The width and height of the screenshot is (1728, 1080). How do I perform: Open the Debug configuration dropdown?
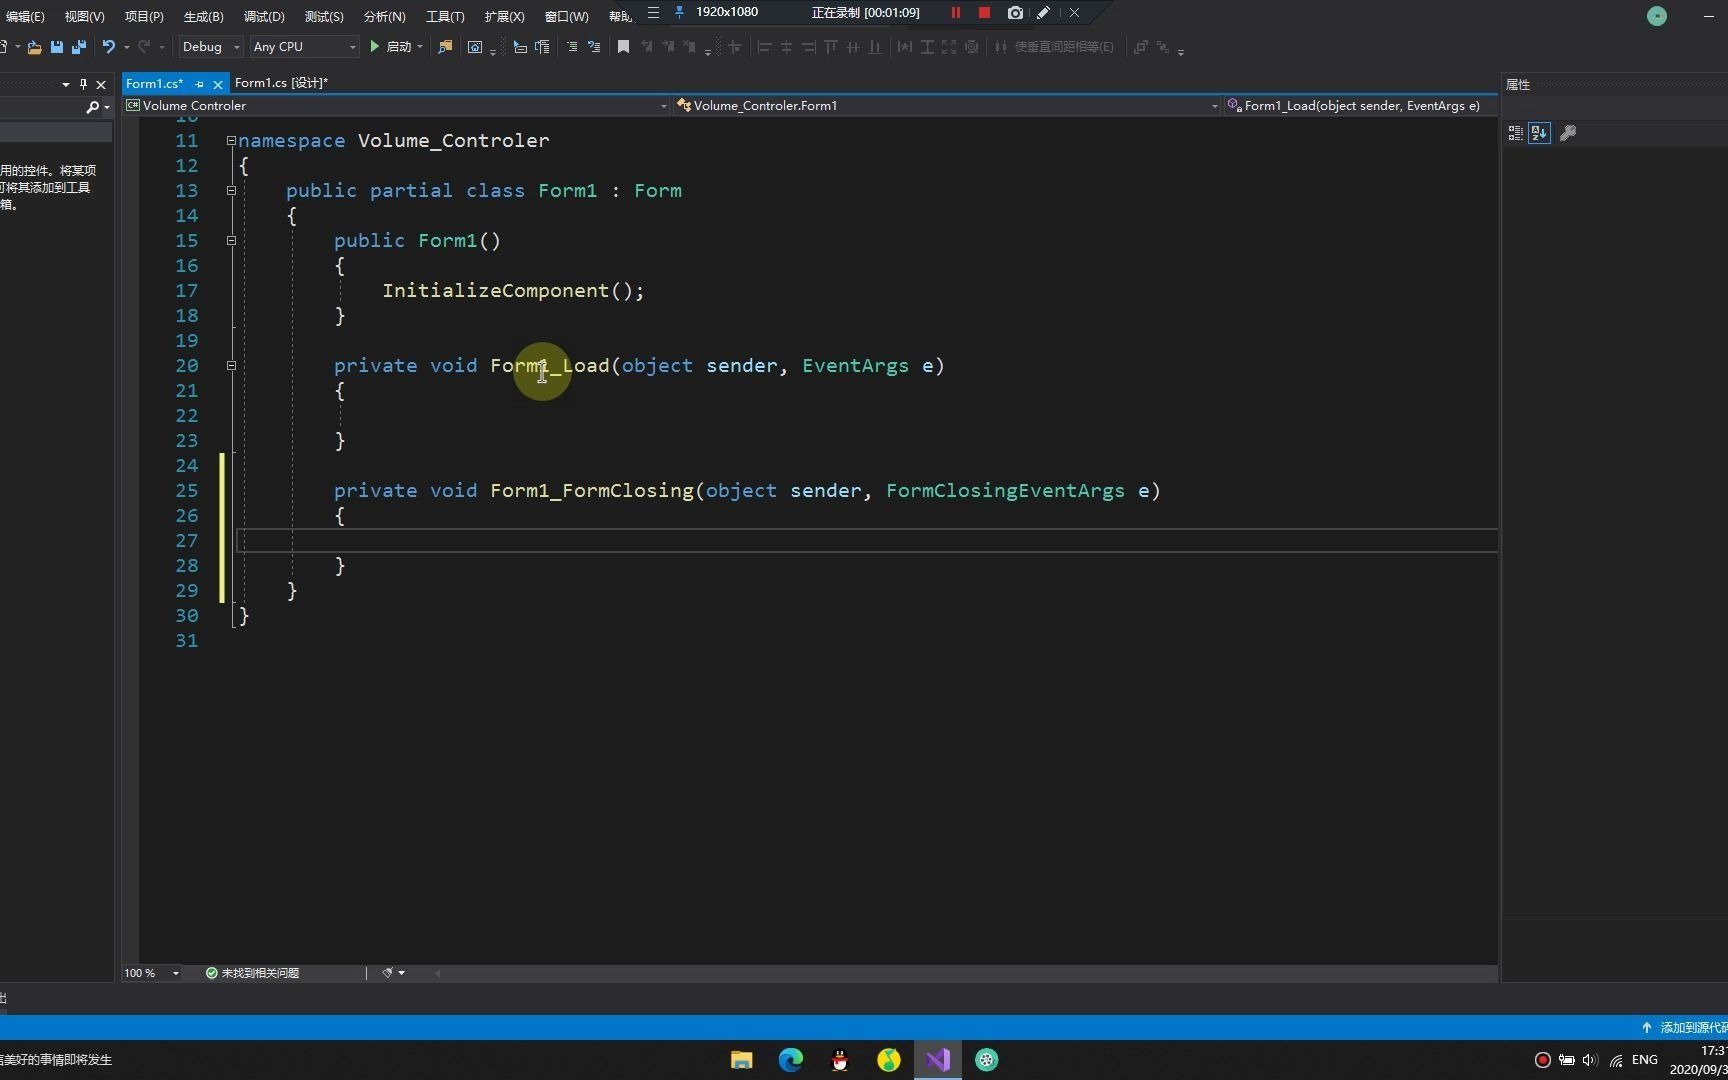point(211,47)
